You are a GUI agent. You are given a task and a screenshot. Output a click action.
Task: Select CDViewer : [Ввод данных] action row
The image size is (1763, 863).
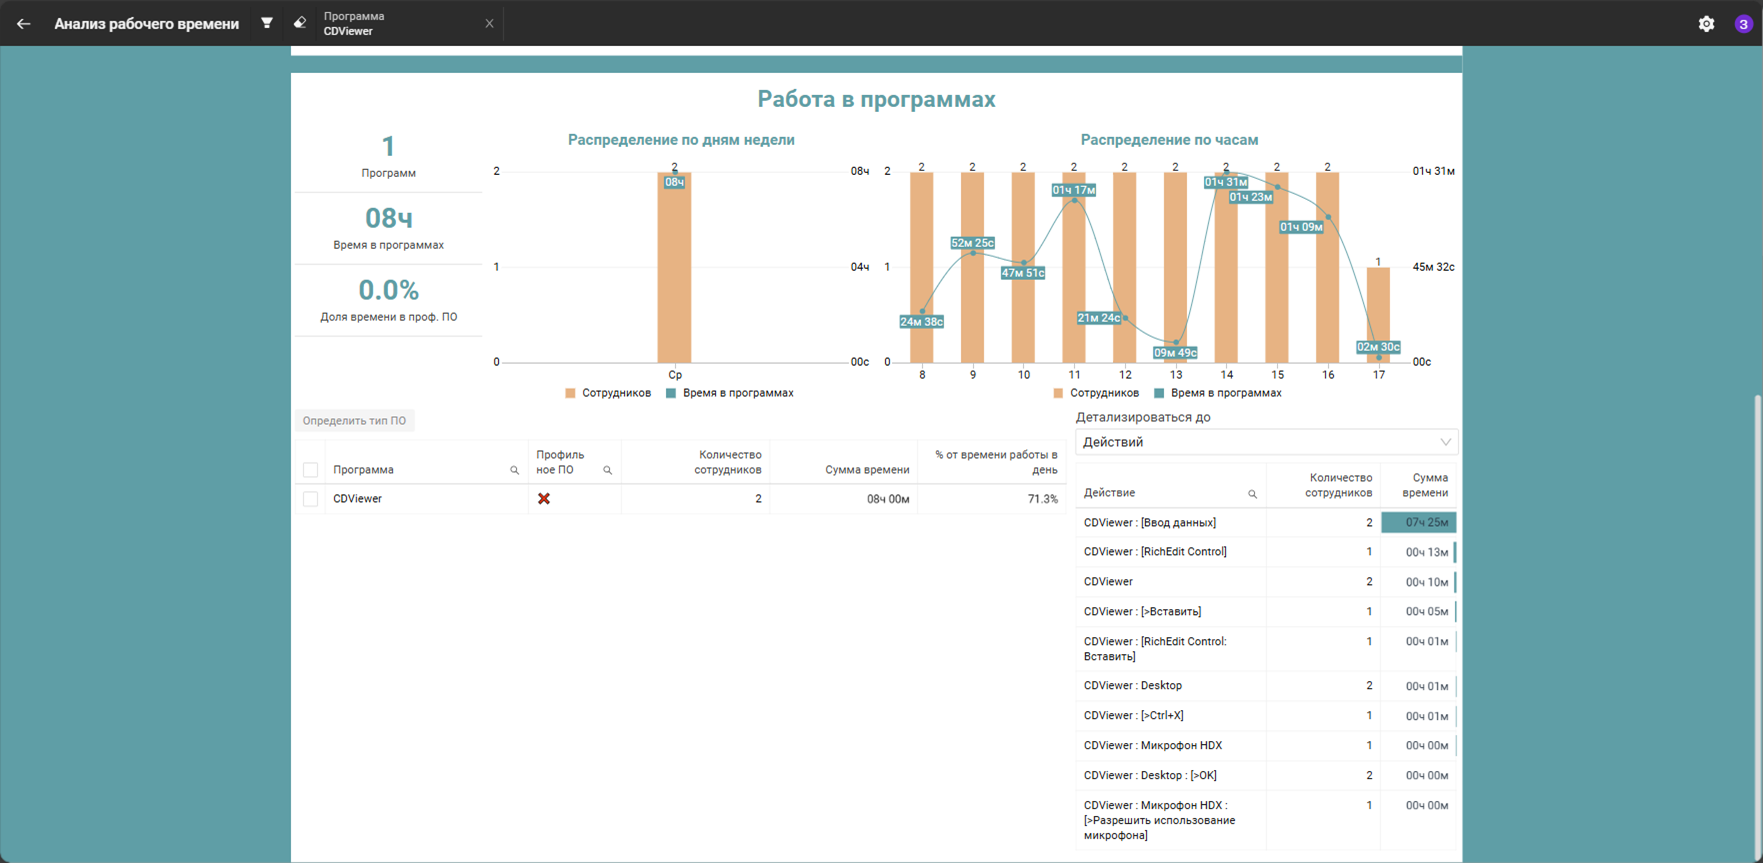click(x=1266, y=523)
